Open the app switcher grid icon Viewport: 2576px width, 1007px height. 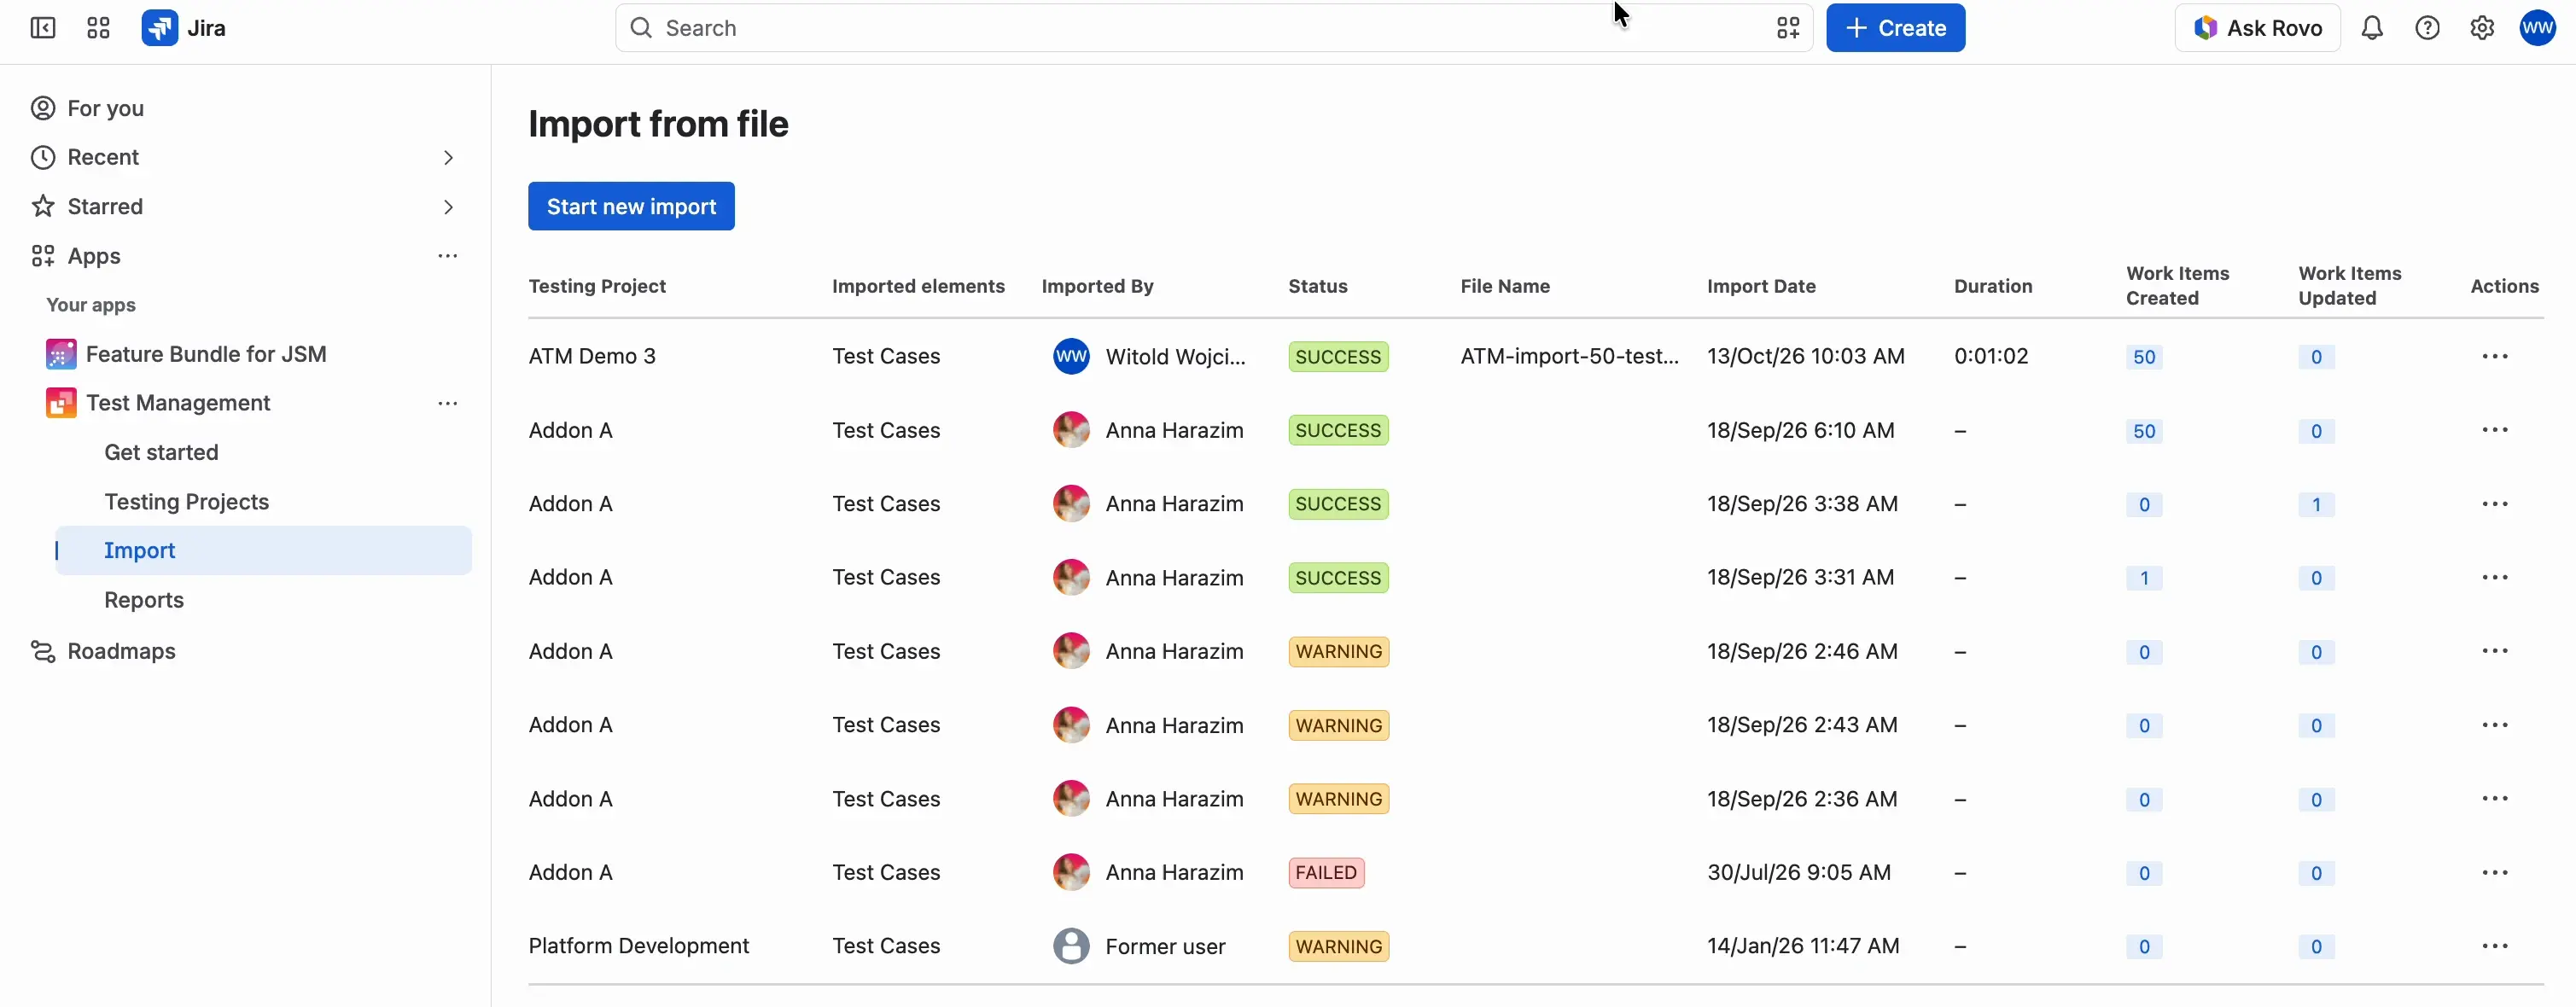pyautogui.click(x=98, y=28)
